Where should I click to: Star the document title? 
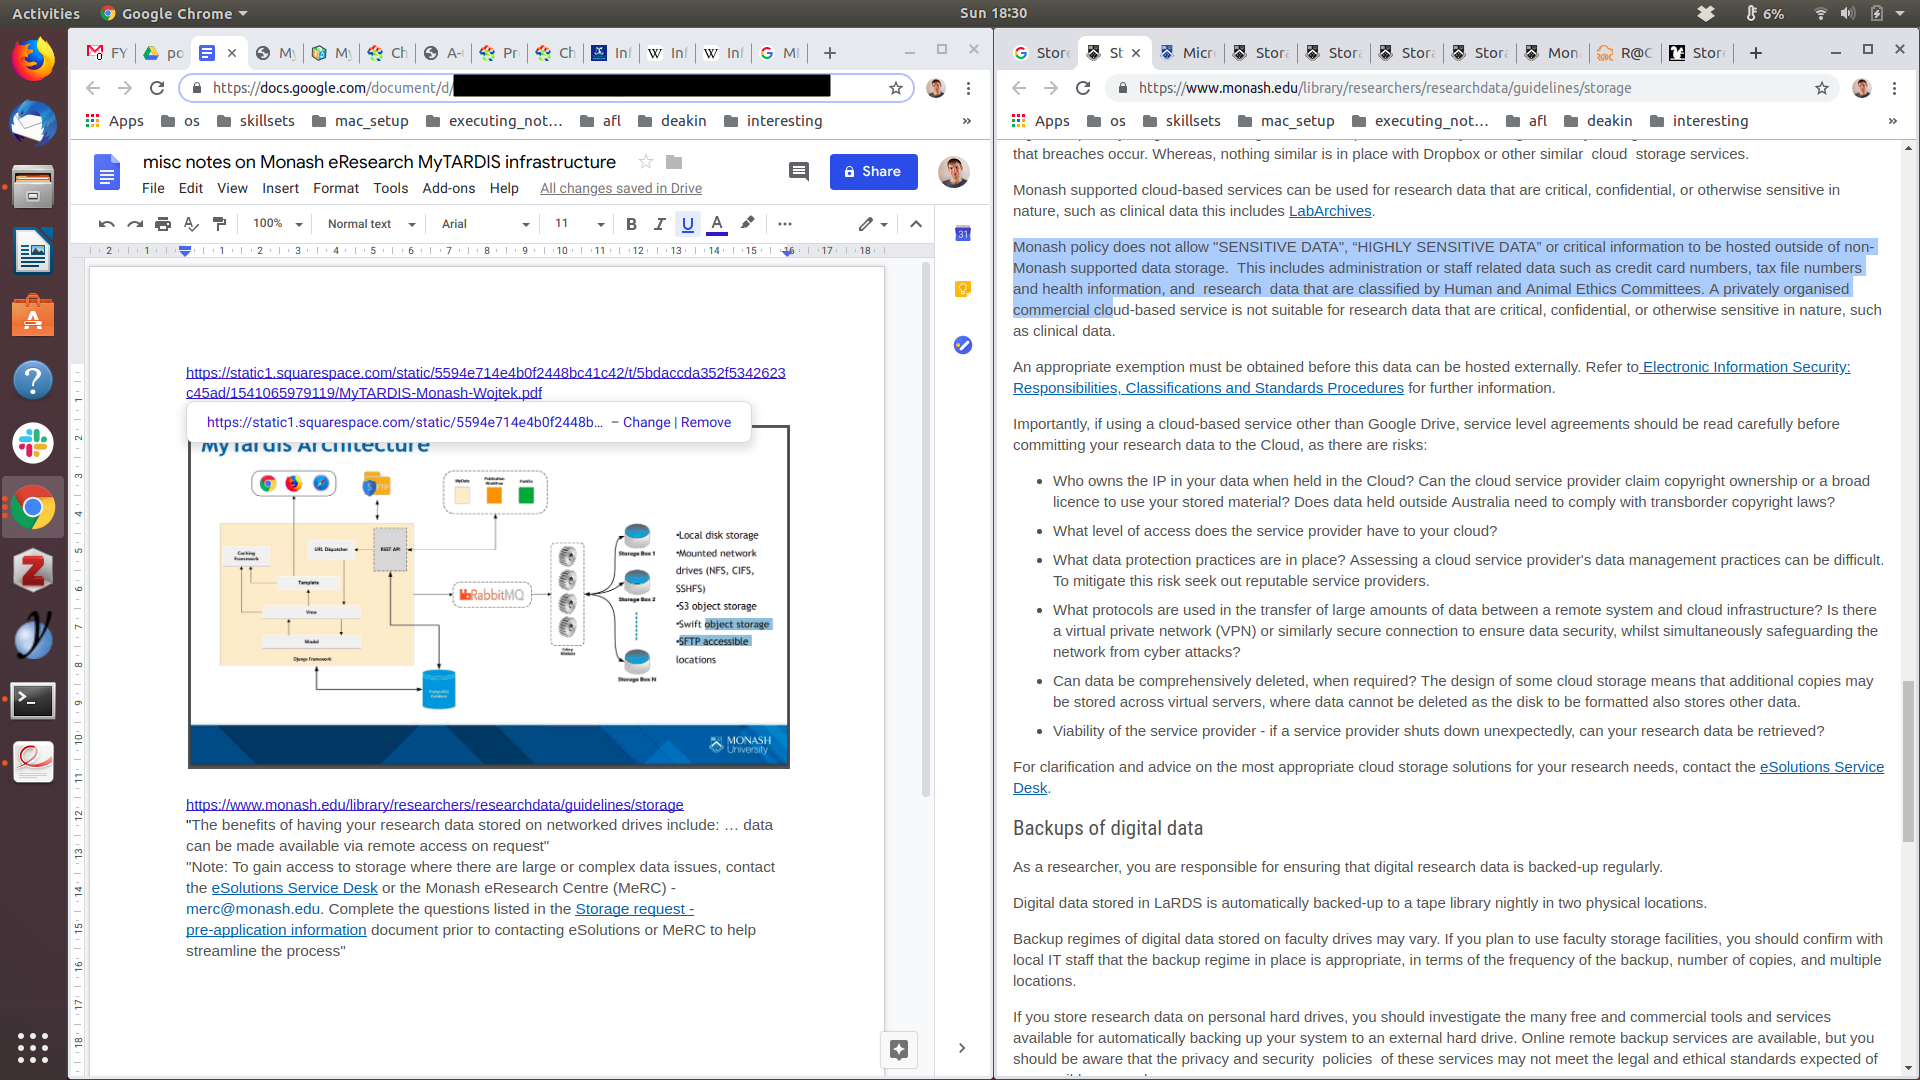pos(646,162)
